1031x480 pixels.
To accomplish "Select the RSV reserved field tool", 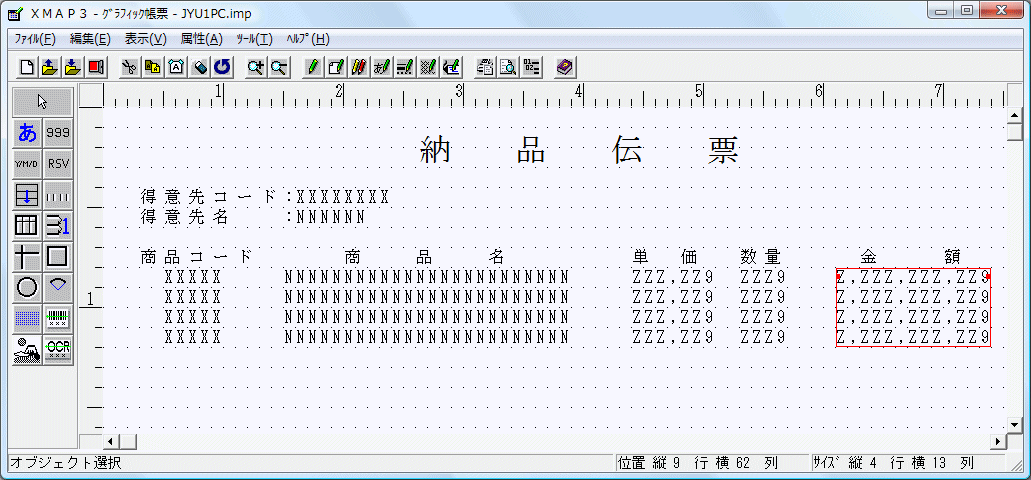I will pos(58,164).
